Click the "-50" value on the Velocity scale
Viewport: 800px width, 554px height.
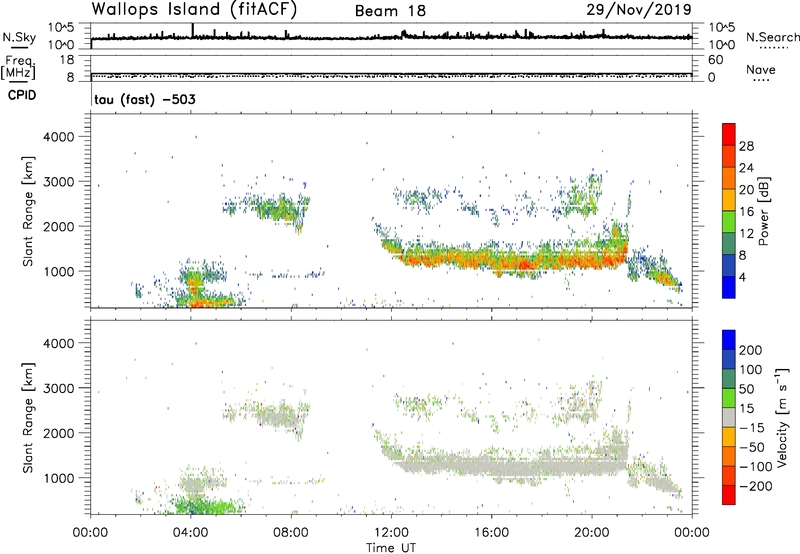pyautogui.click(x=752, y=447)
